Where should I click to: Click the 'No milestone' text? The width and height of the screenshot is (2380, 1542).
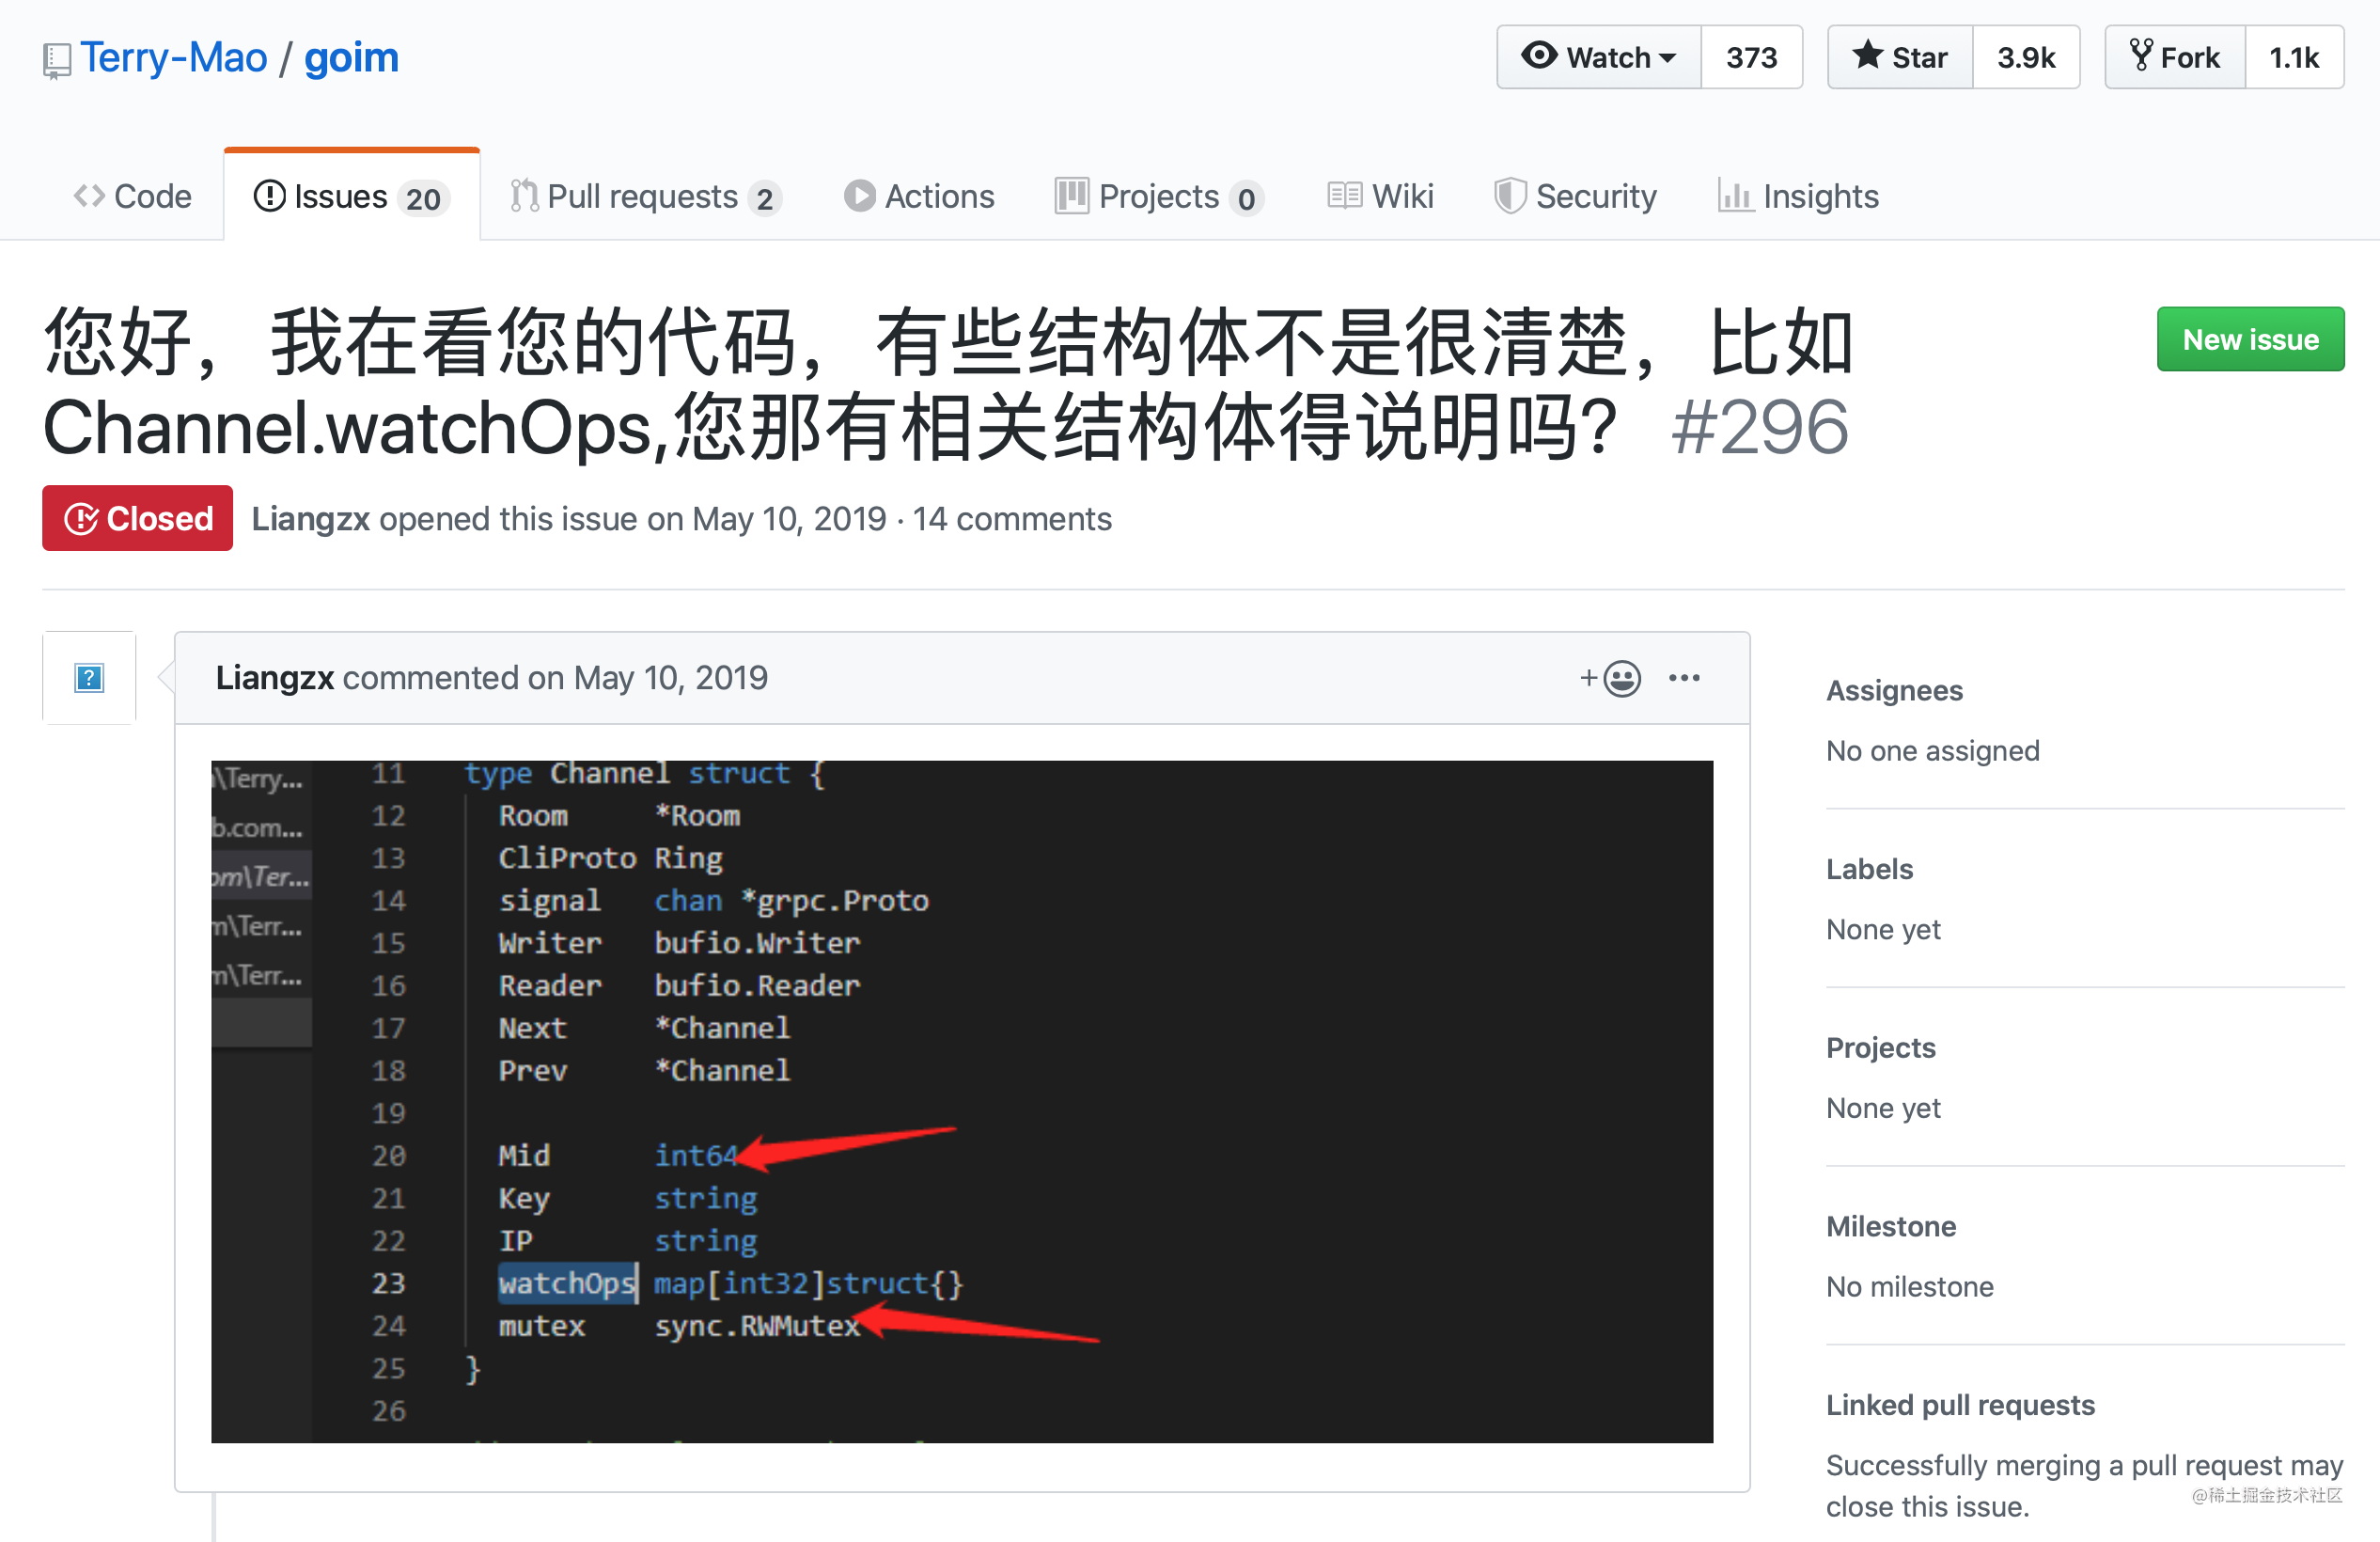pos(1909,1286)
